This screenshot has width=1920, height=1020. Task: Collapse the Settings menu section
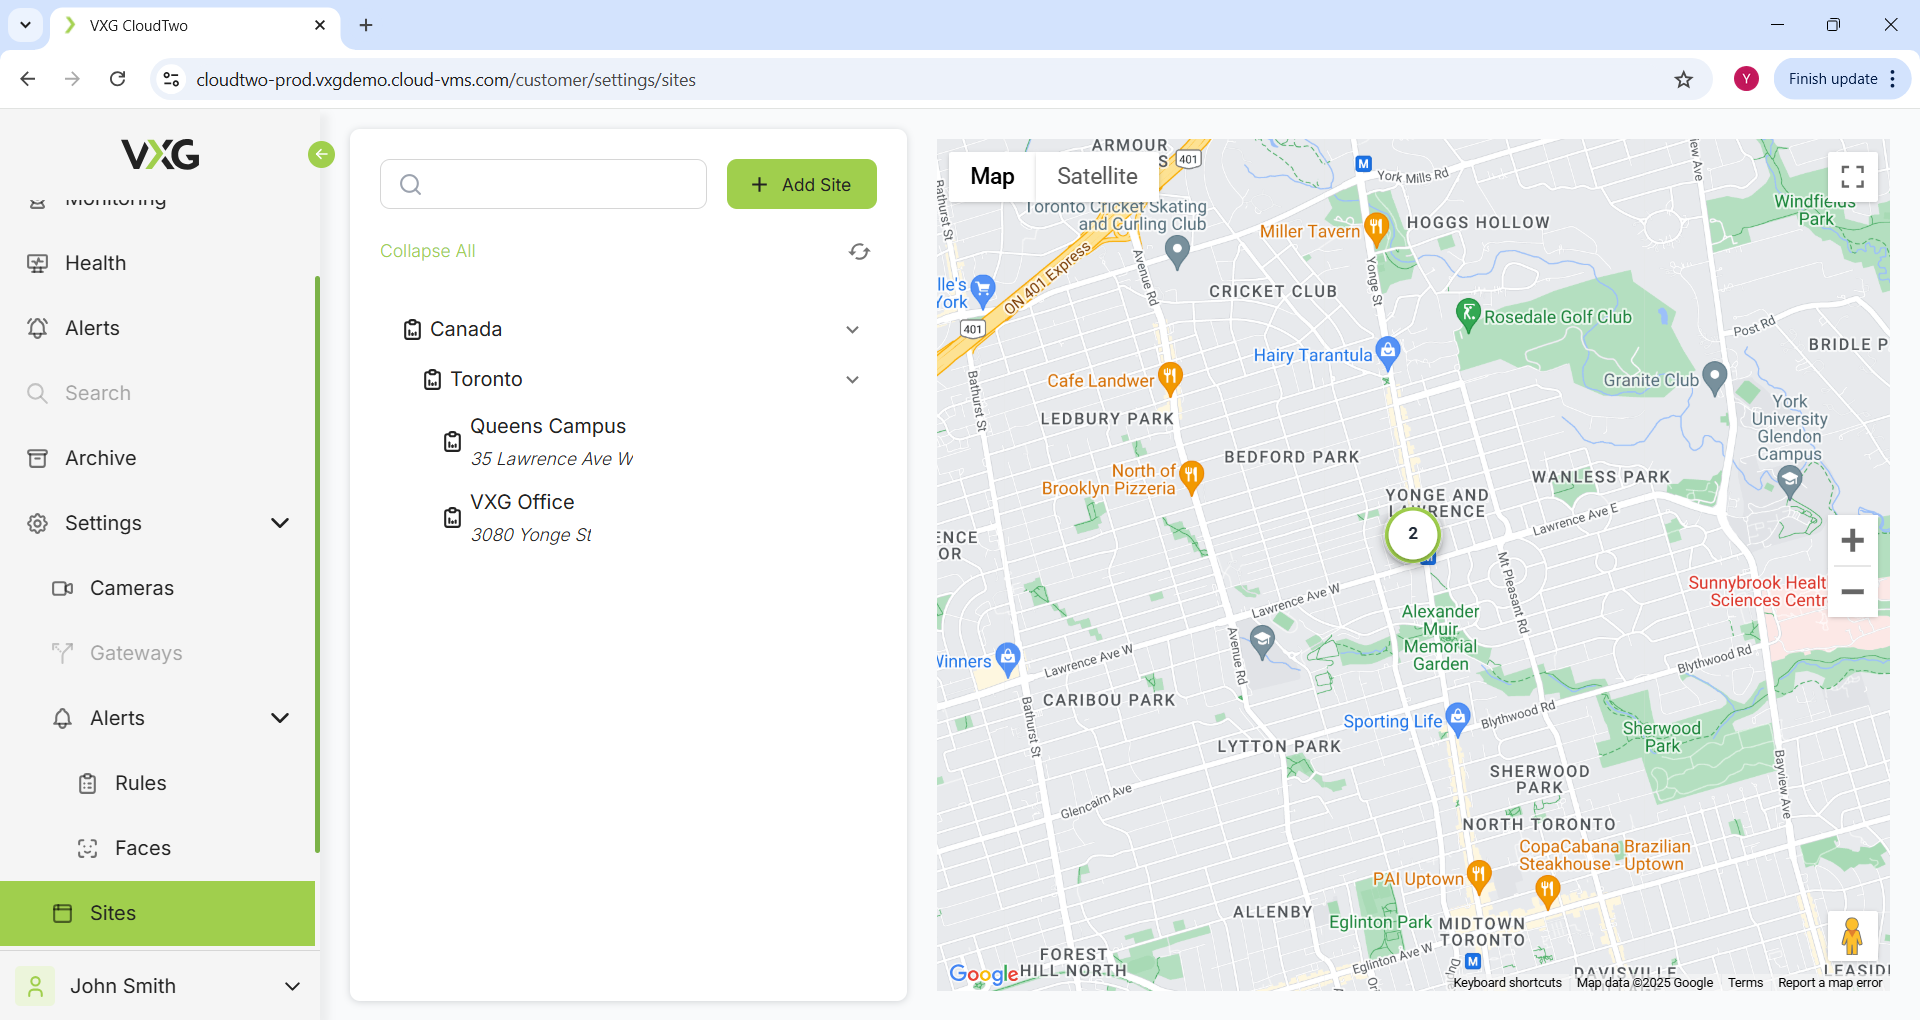[x=280, y=523]
